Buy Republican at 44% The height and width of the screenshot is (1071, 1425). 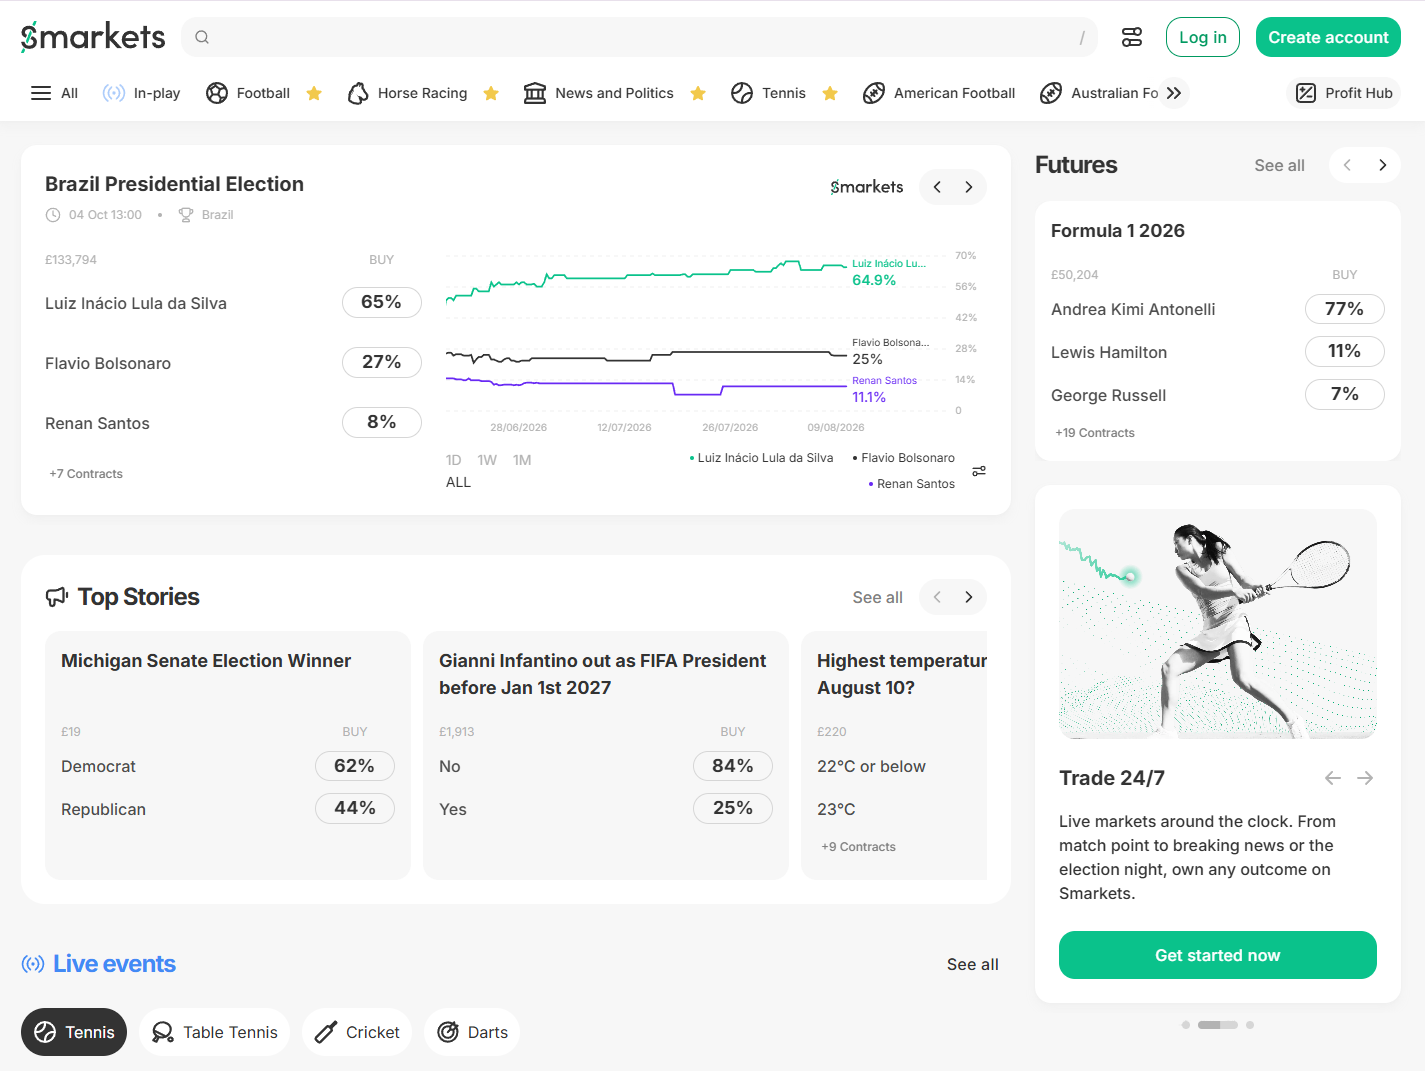[x=355, y=808]
